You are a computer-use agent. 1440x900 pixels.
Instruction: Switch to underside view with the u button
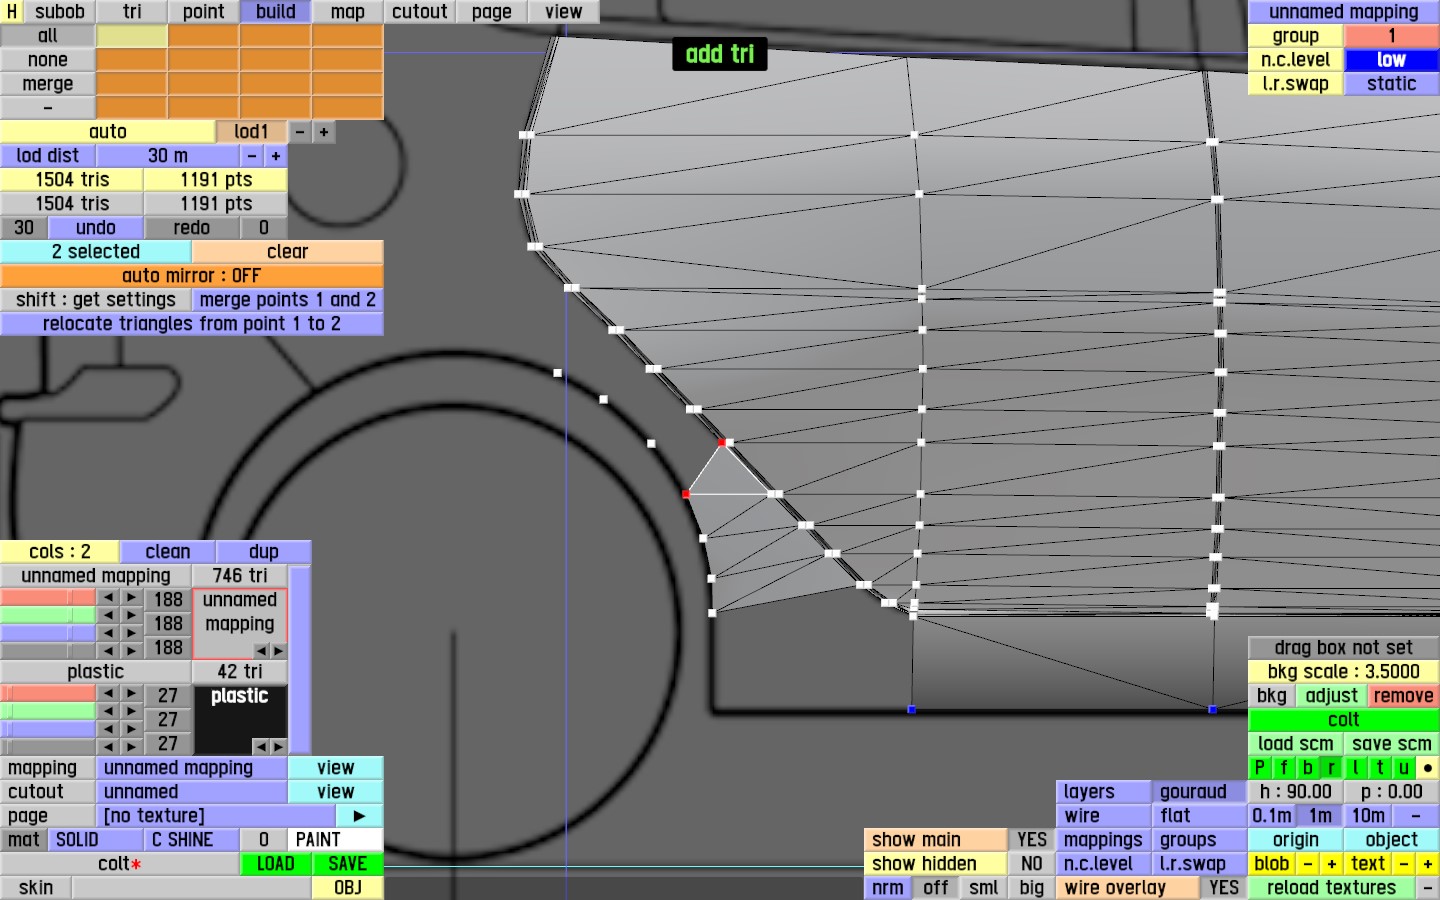click(1404, 768)
